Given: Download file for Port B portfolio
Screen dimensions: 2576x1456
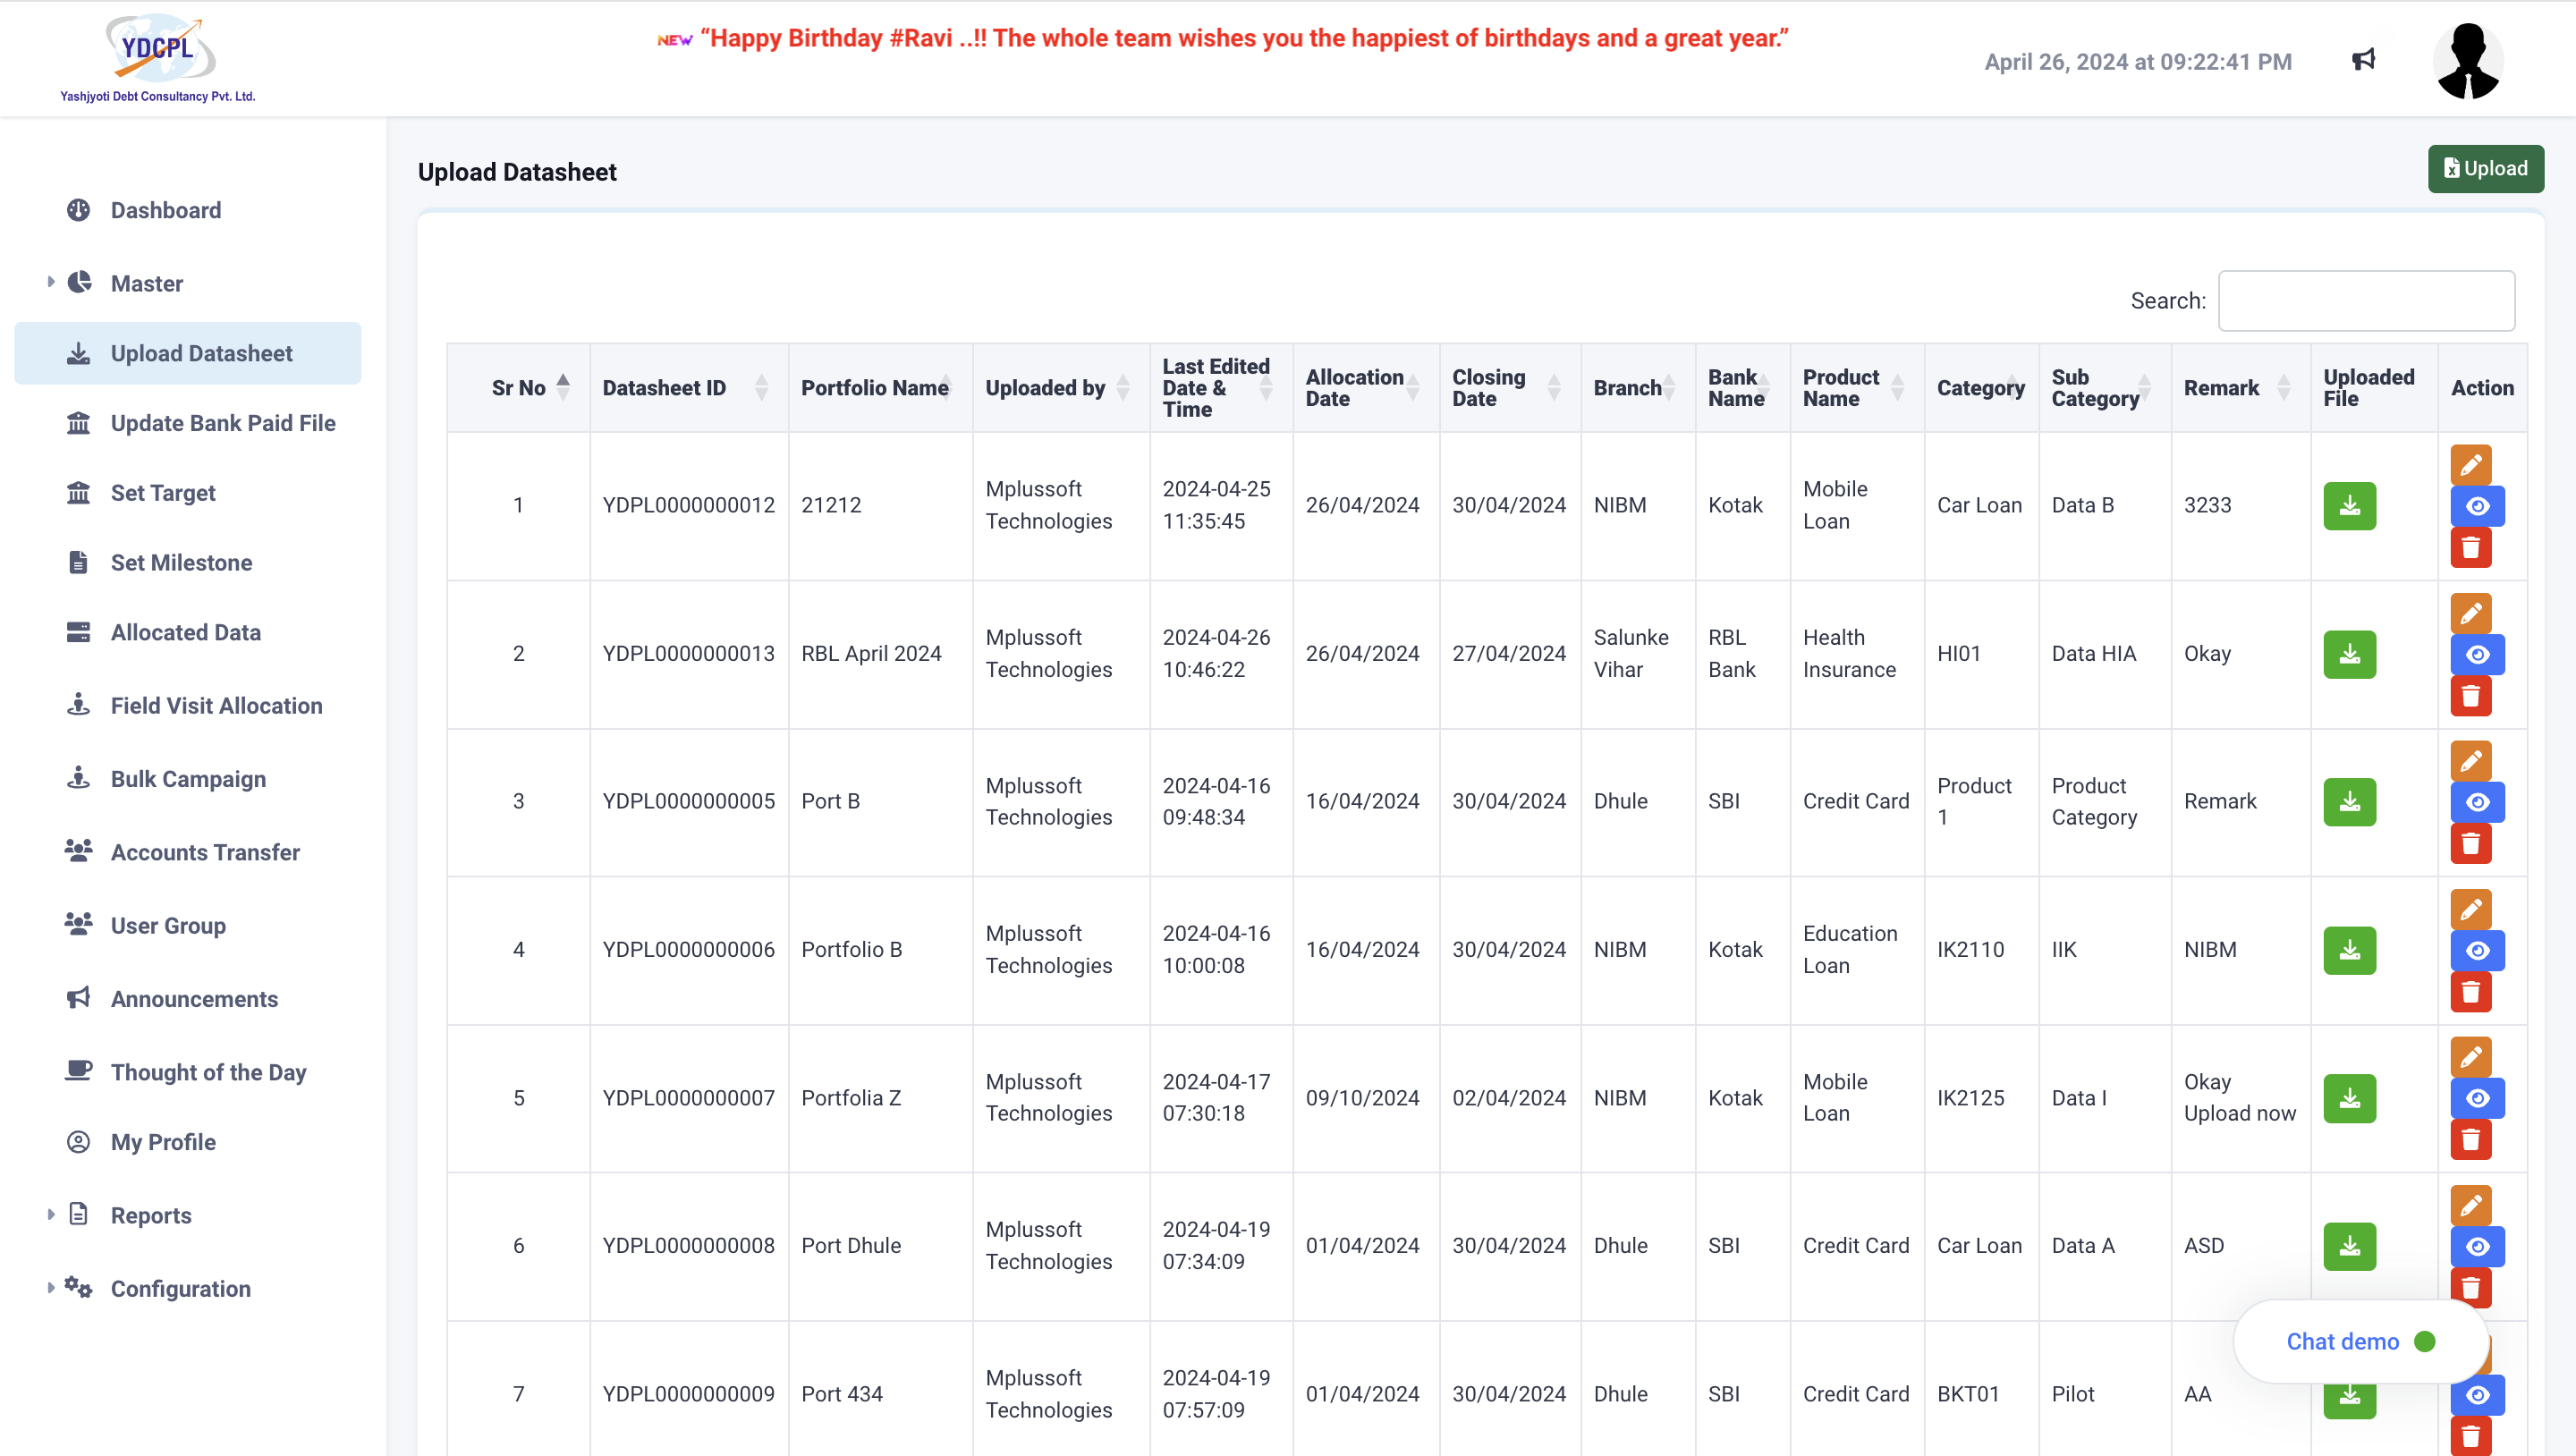Looking at the screenshot, I should click(2349, 802).
